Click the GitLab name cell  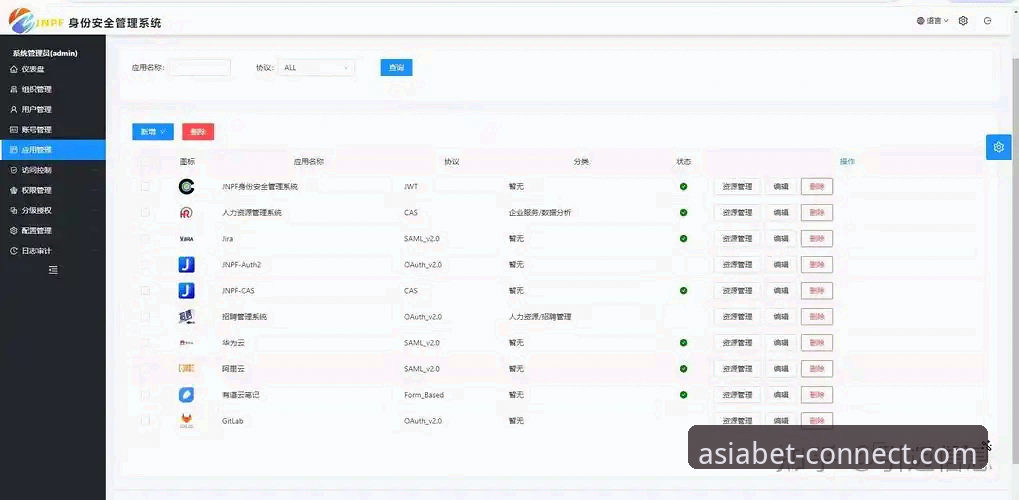(x=232, y=421)
